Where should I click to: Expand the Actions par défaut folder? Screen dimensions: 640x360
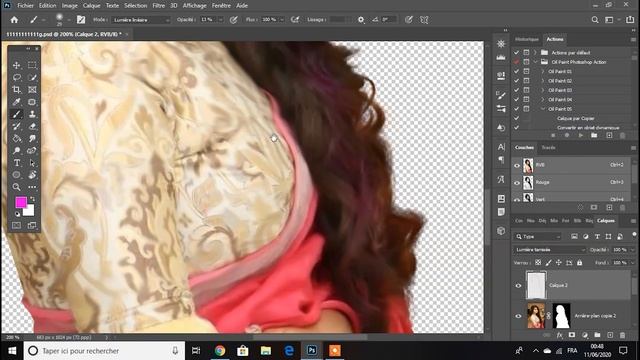[535, 53]
